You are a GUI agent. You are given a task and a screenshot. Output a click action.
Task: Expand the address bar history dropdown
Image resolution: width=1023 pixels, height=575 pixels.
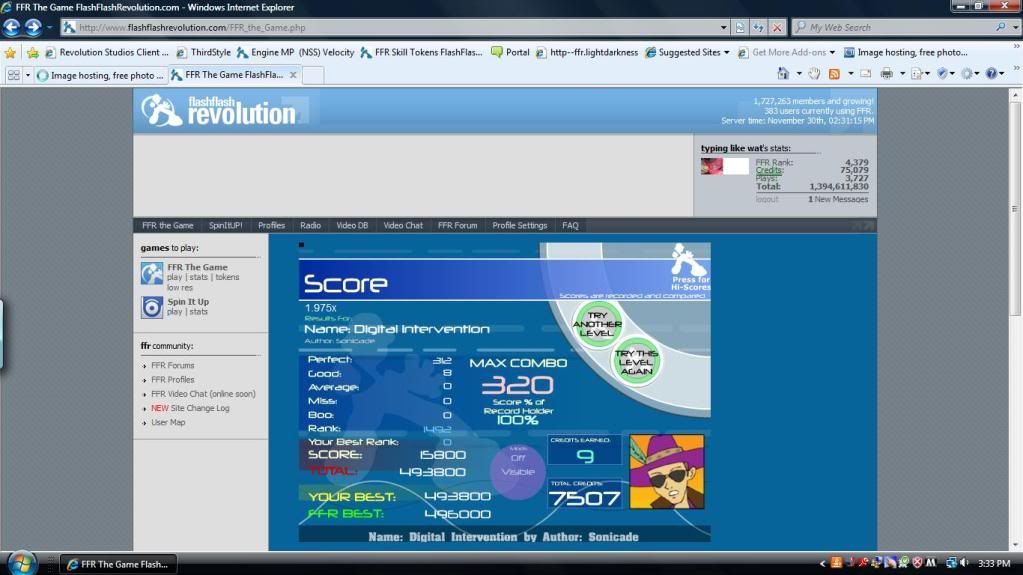tap(724, 27)
